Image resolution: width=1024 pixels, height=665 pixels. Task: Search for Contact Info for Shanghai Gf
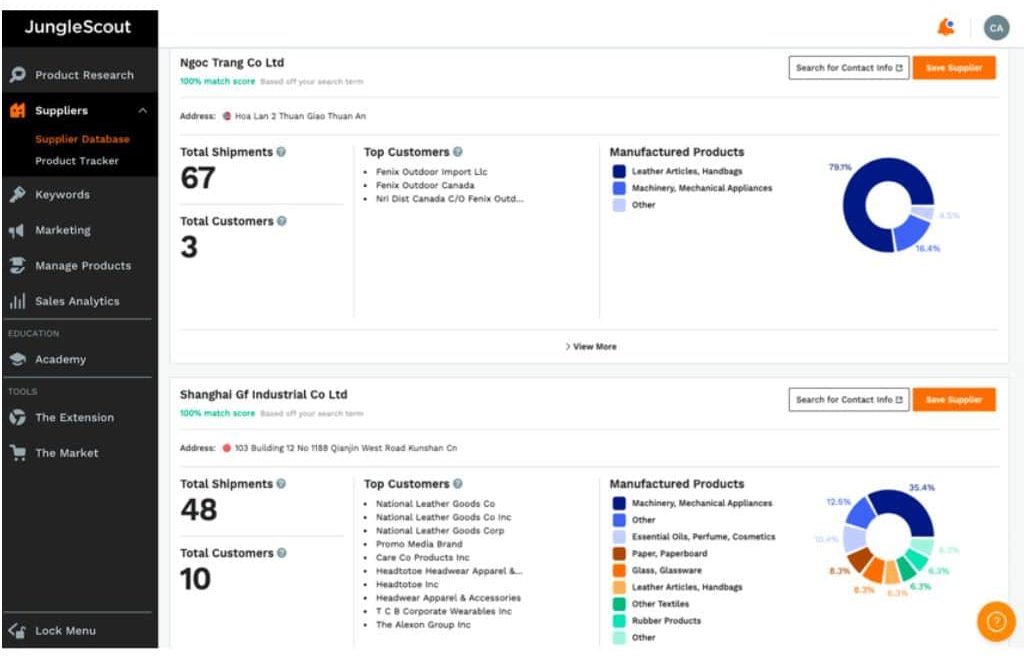pyautogui.click(x=848, y=399)
